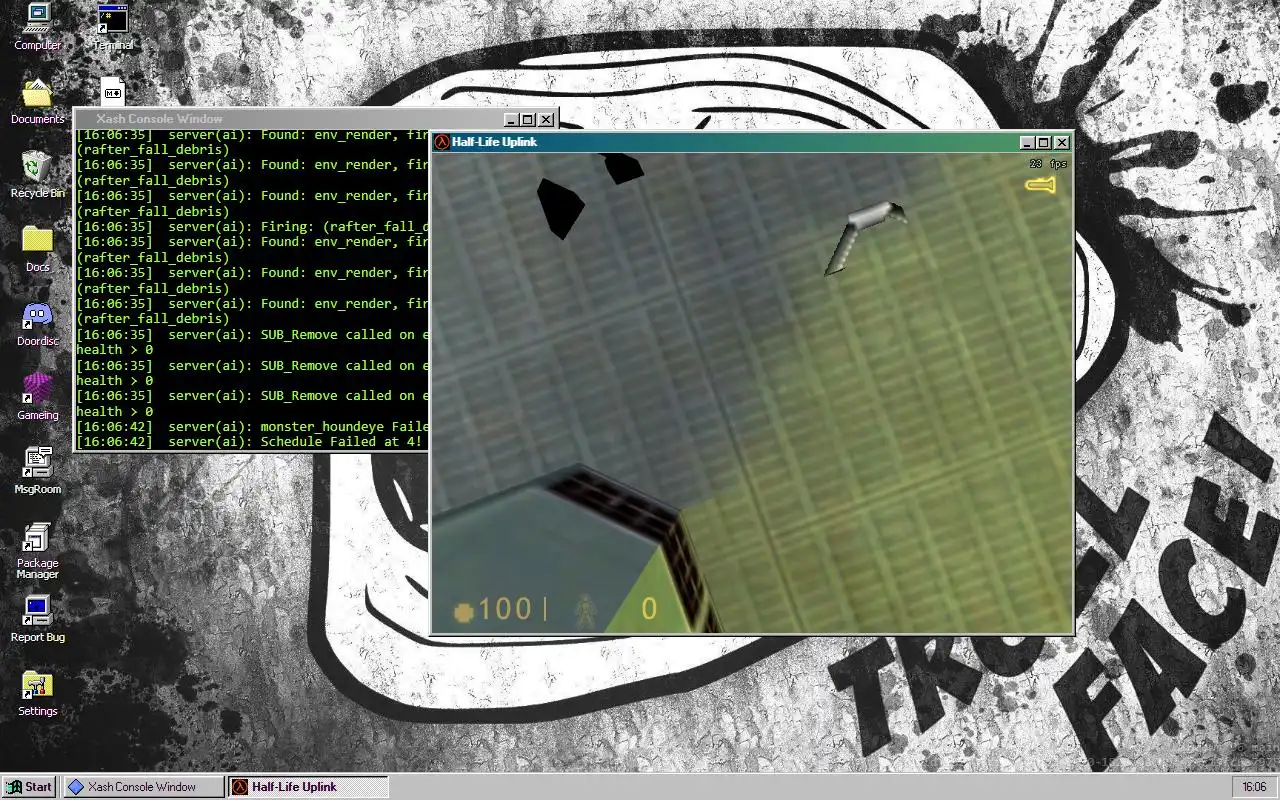Click the HEV suit armor HUD icon
Screen dimensions: 1280x800
pyautogui.click(x=585, y=610)
